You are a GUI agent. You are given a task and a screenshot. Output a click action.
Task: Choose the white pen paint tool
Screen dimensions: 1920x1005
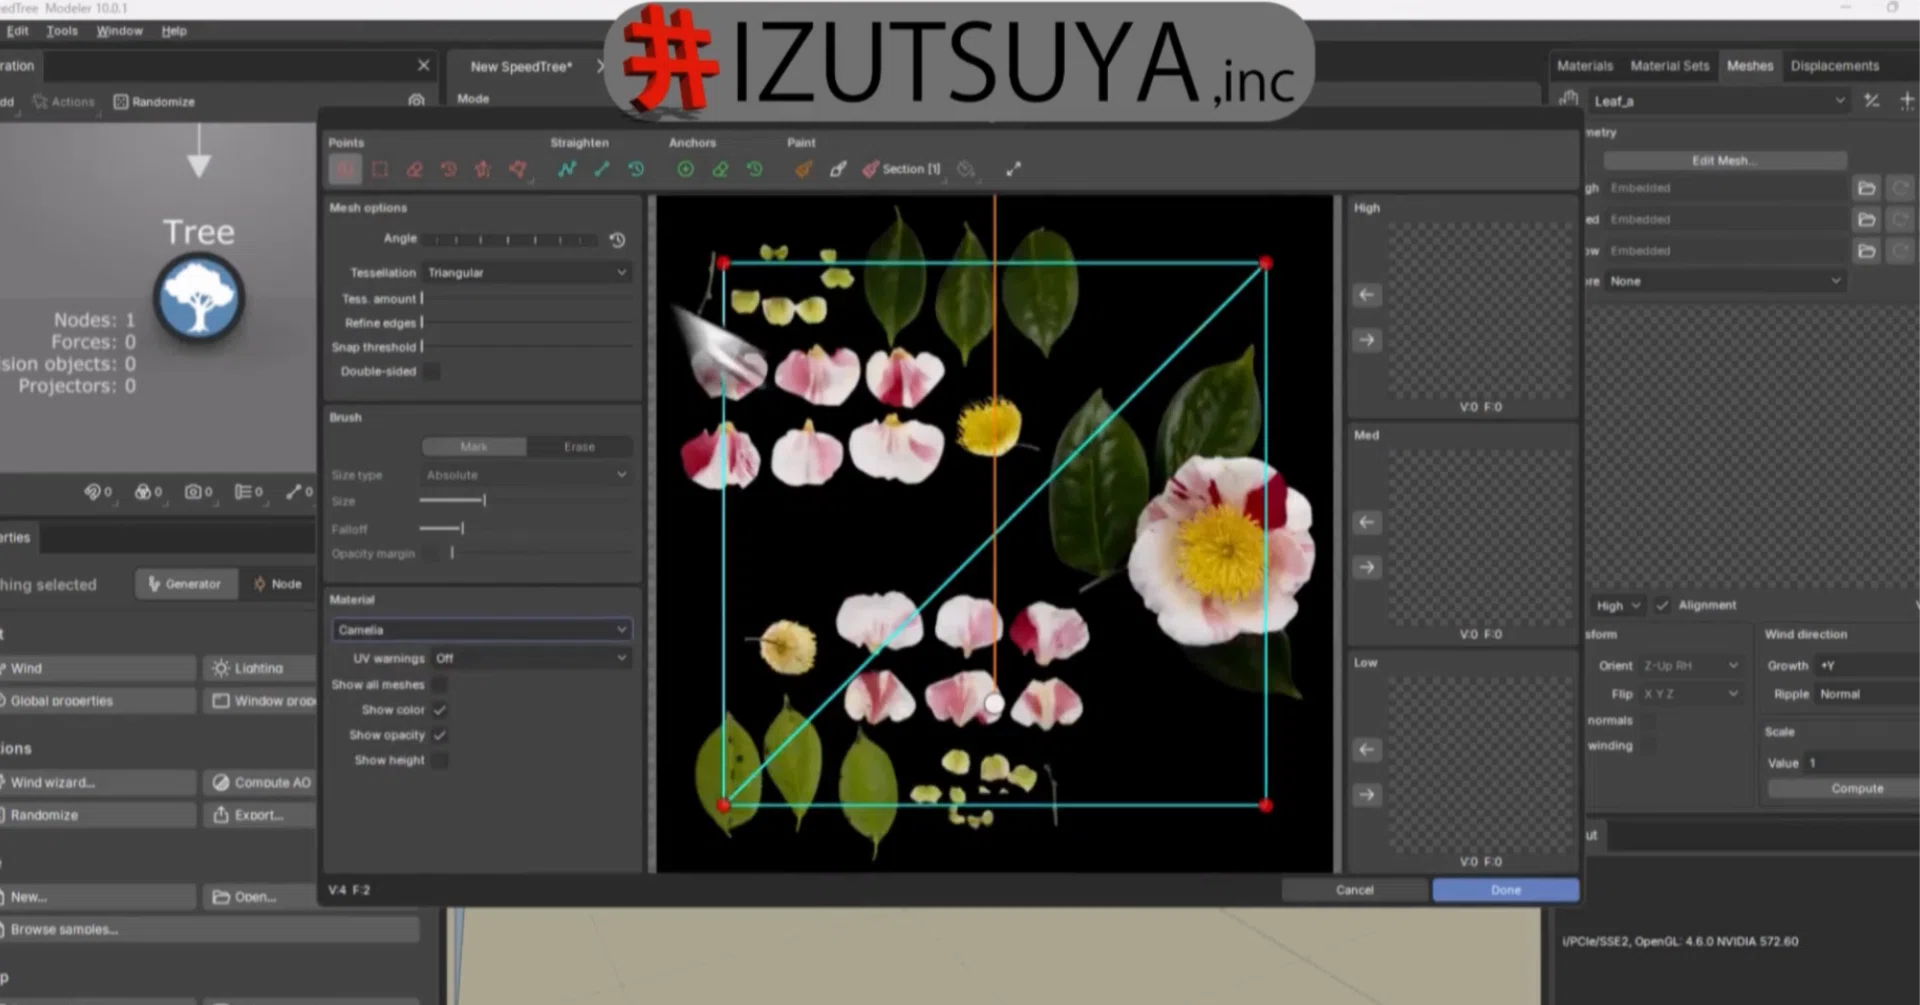(x=838, y=170)
